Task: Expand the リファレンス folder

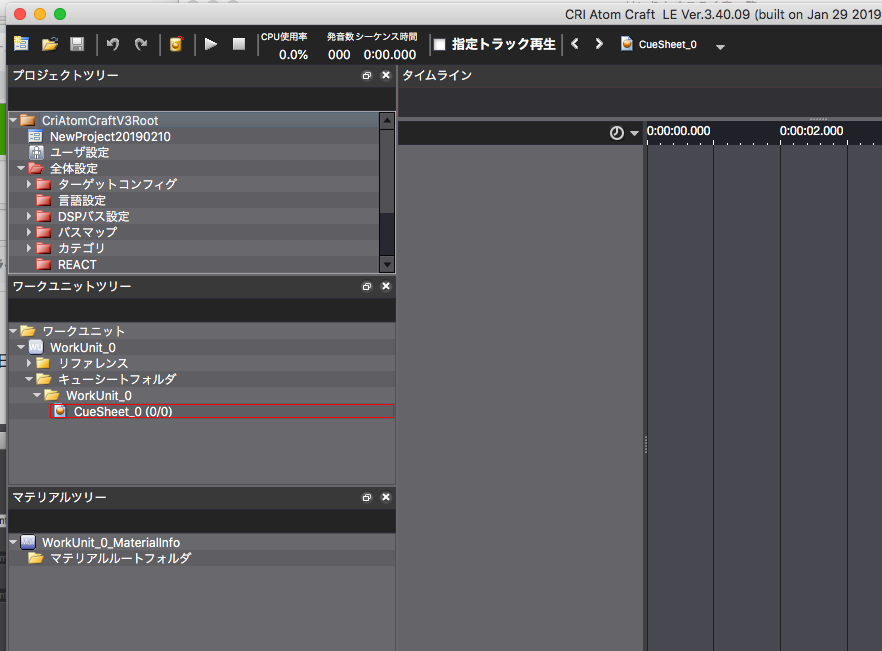Action: pos(29,363)
